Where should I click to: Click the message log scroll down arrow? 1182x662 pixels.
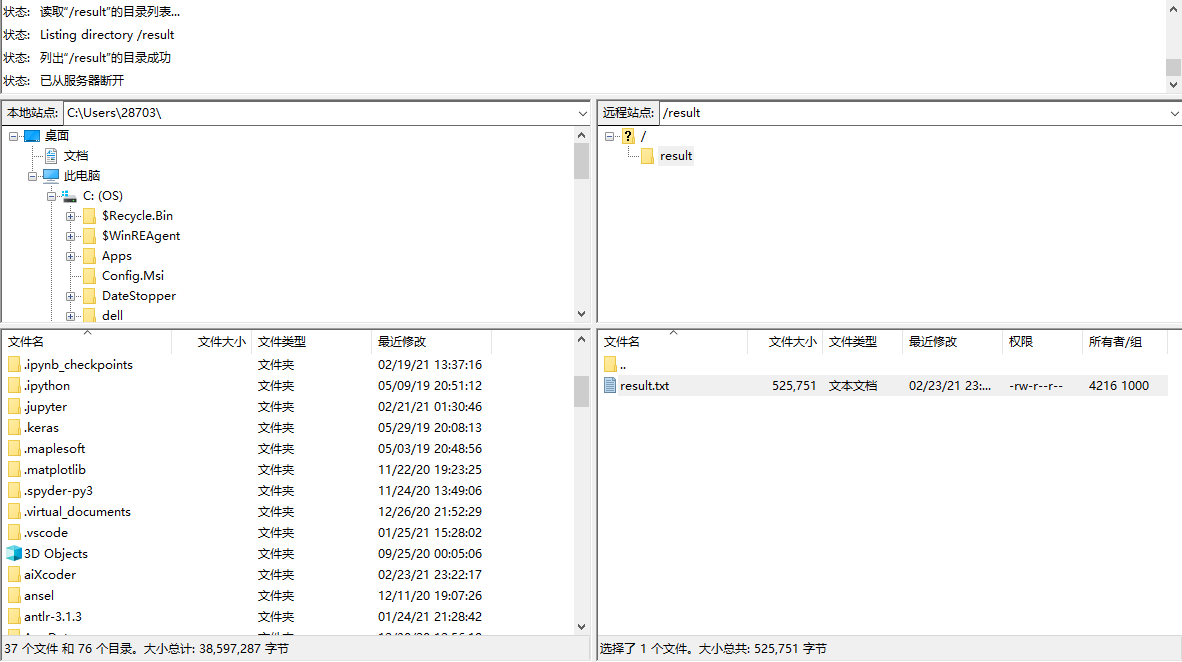point(1173,85)
